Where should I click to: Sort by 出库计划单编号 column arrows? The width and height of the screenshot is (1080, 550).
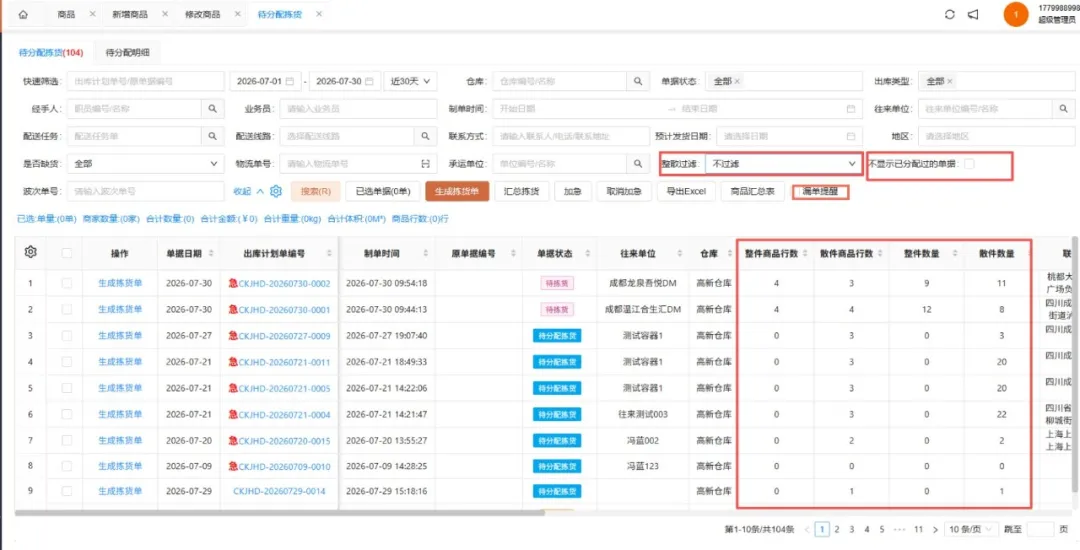328,253
